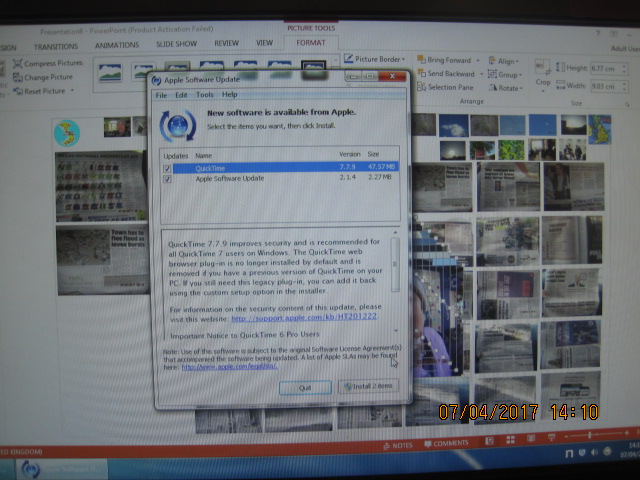Click Install 2 items button
Screen dimensions: 640x480
(369, 386)
